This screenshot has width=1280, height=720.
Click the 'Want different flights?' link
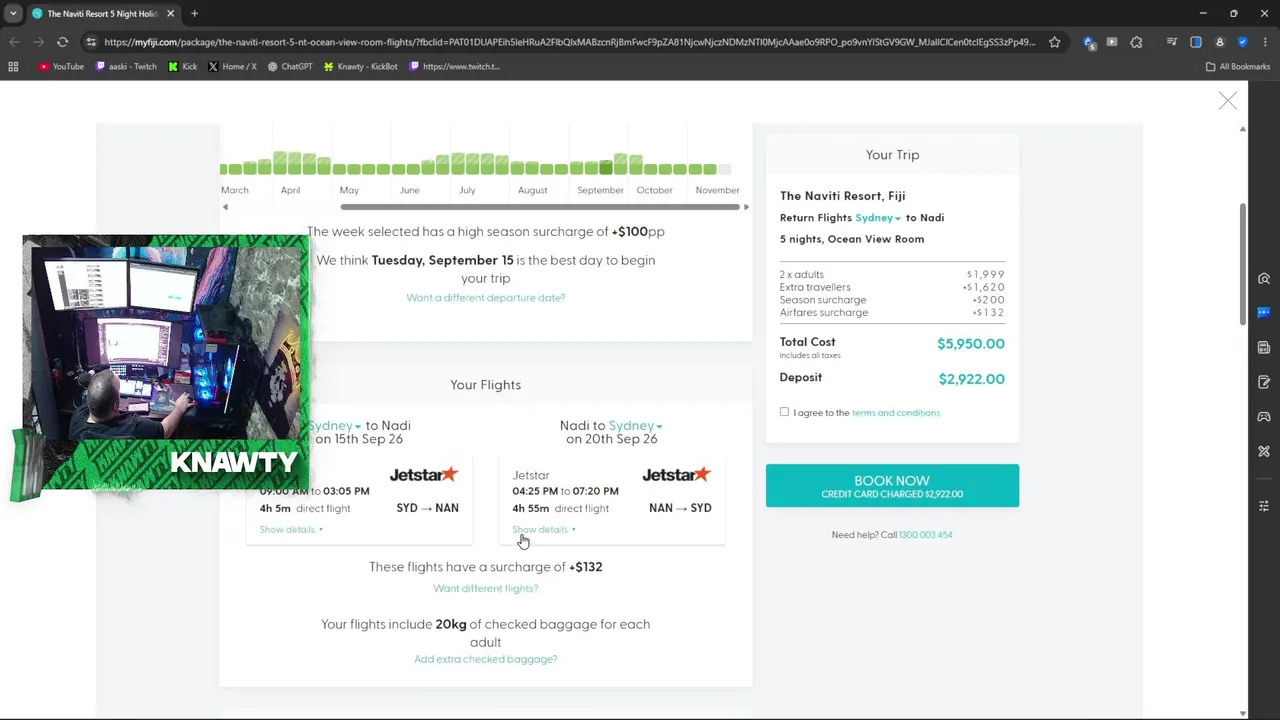point(485,589)
